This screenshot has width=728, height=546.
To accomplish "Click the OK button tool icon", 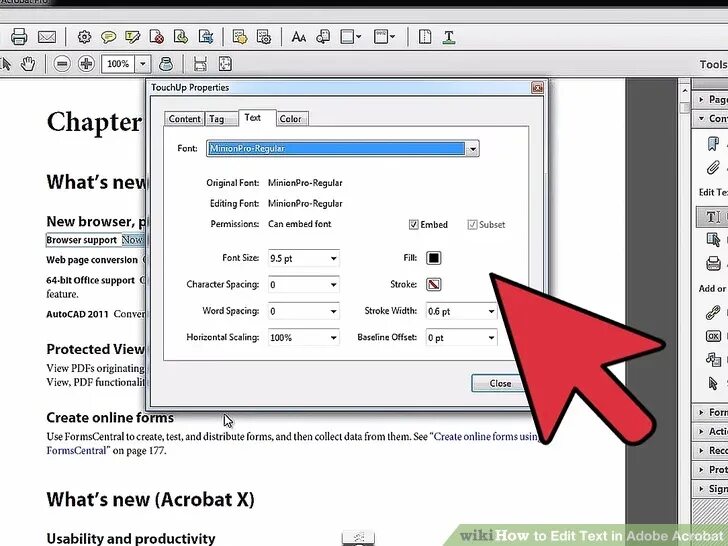I will 713,336.
